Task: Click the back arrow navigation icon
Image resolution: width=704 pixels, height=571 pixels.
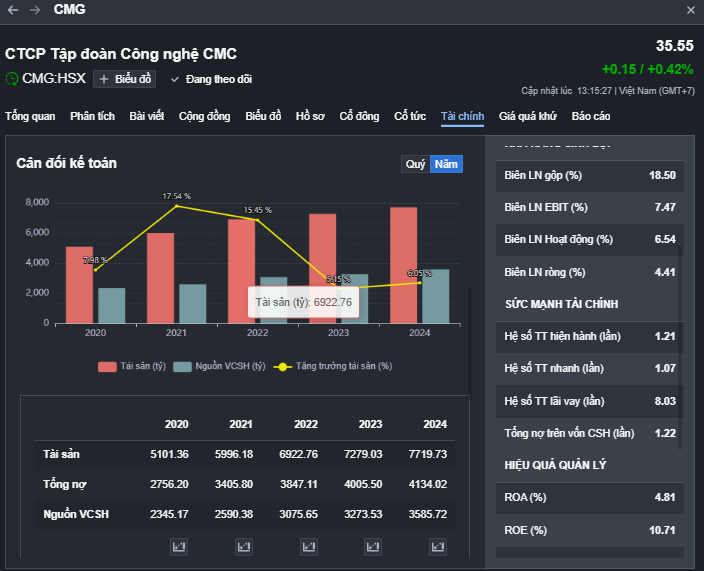Action: click(13, 10)
